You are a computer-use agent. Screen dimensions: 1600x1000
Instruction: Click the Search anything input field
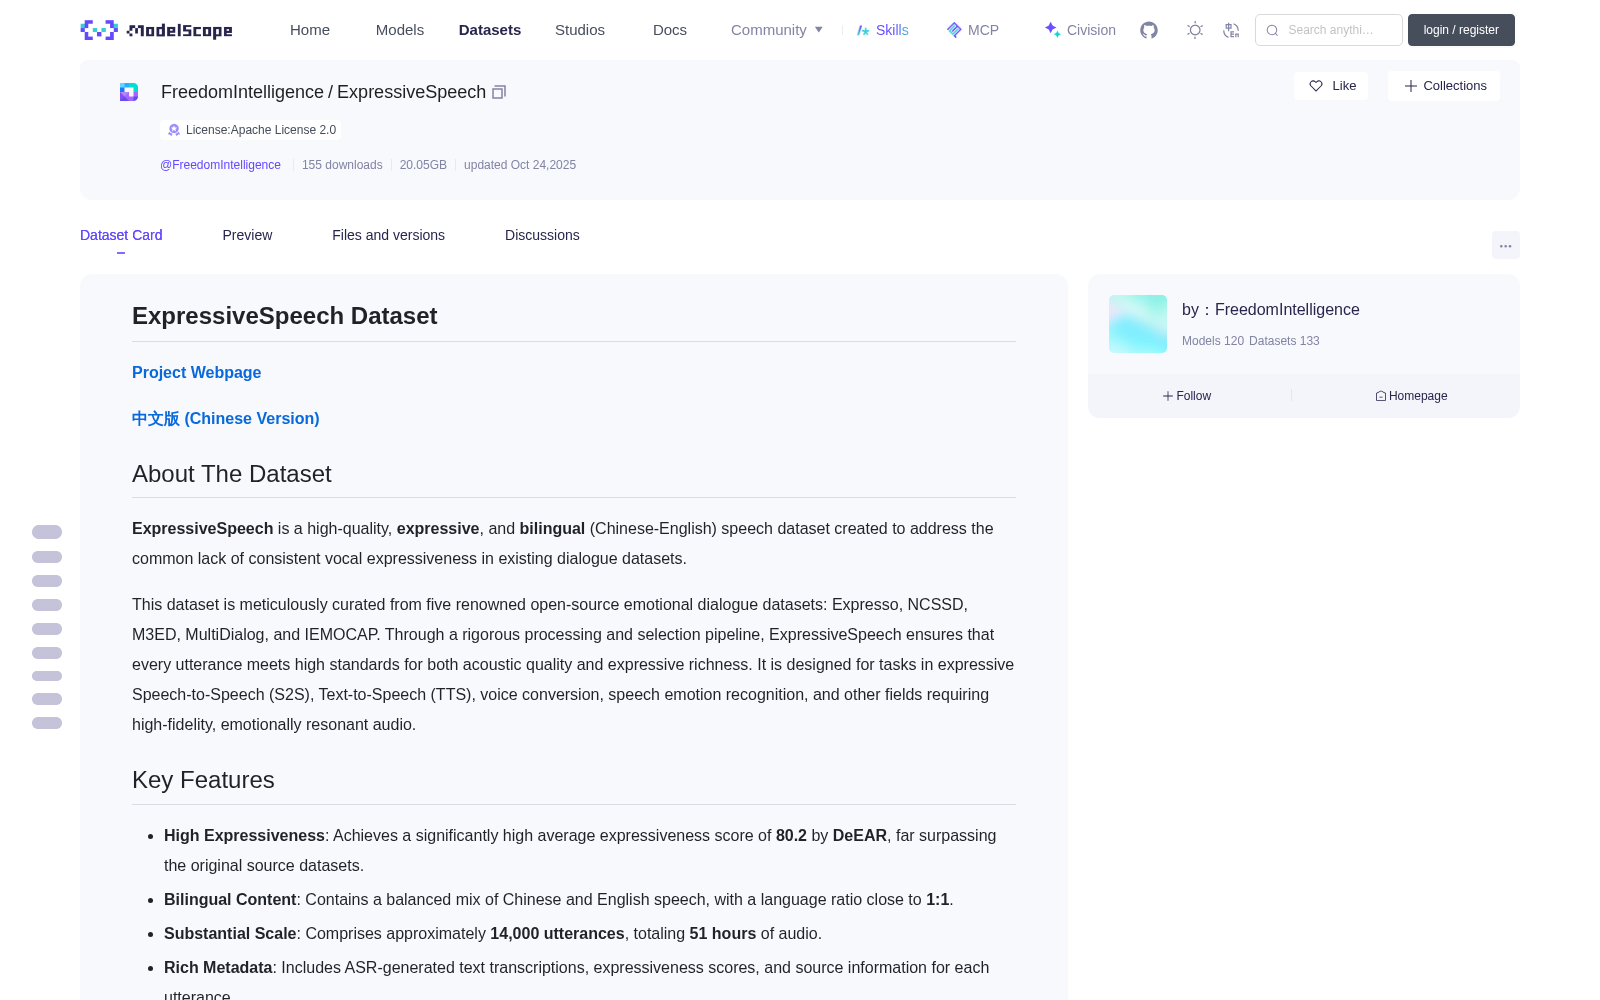click(x=1329, y=30)
